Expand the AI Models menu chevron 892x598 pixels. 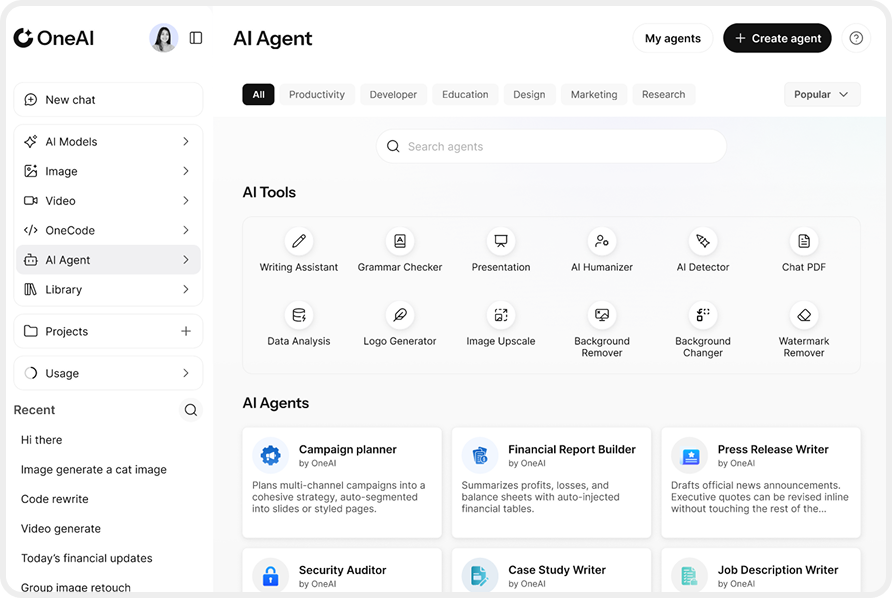[186, 142]
